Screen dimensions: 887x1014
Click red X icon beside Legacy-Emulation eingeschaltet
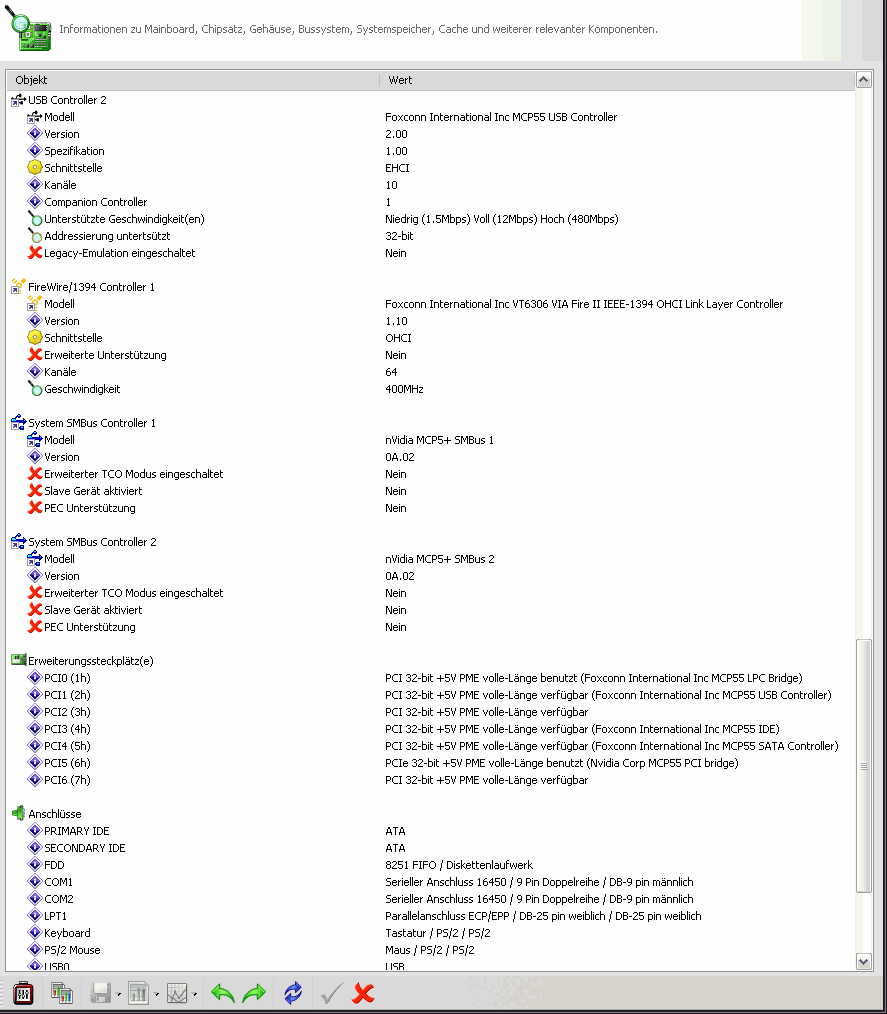coord(35,252)
